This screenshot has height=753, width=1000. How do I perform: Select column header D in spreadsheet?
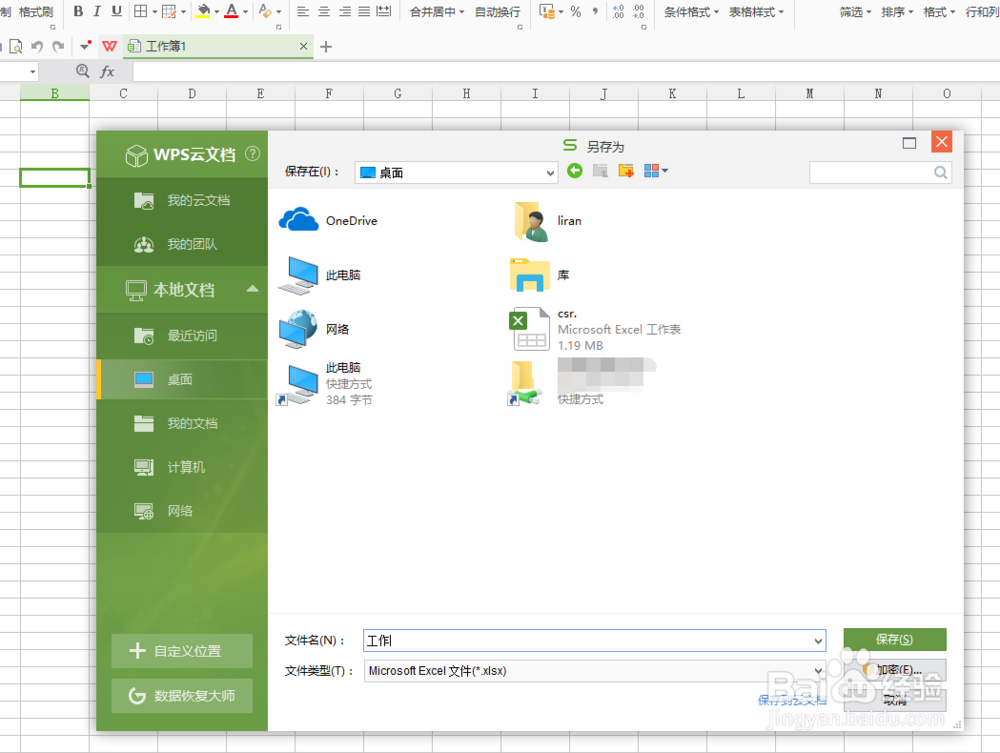click(192, 94)
